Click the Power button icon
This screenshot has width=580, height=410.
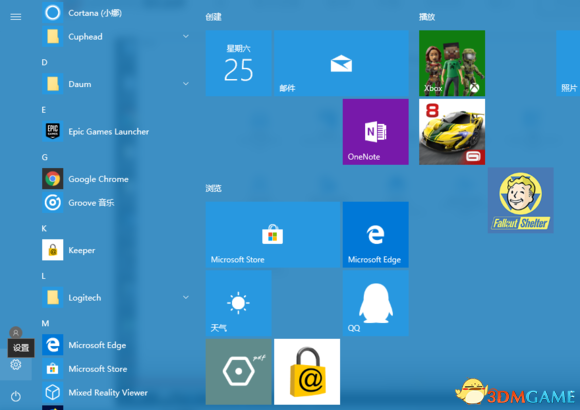16,396
